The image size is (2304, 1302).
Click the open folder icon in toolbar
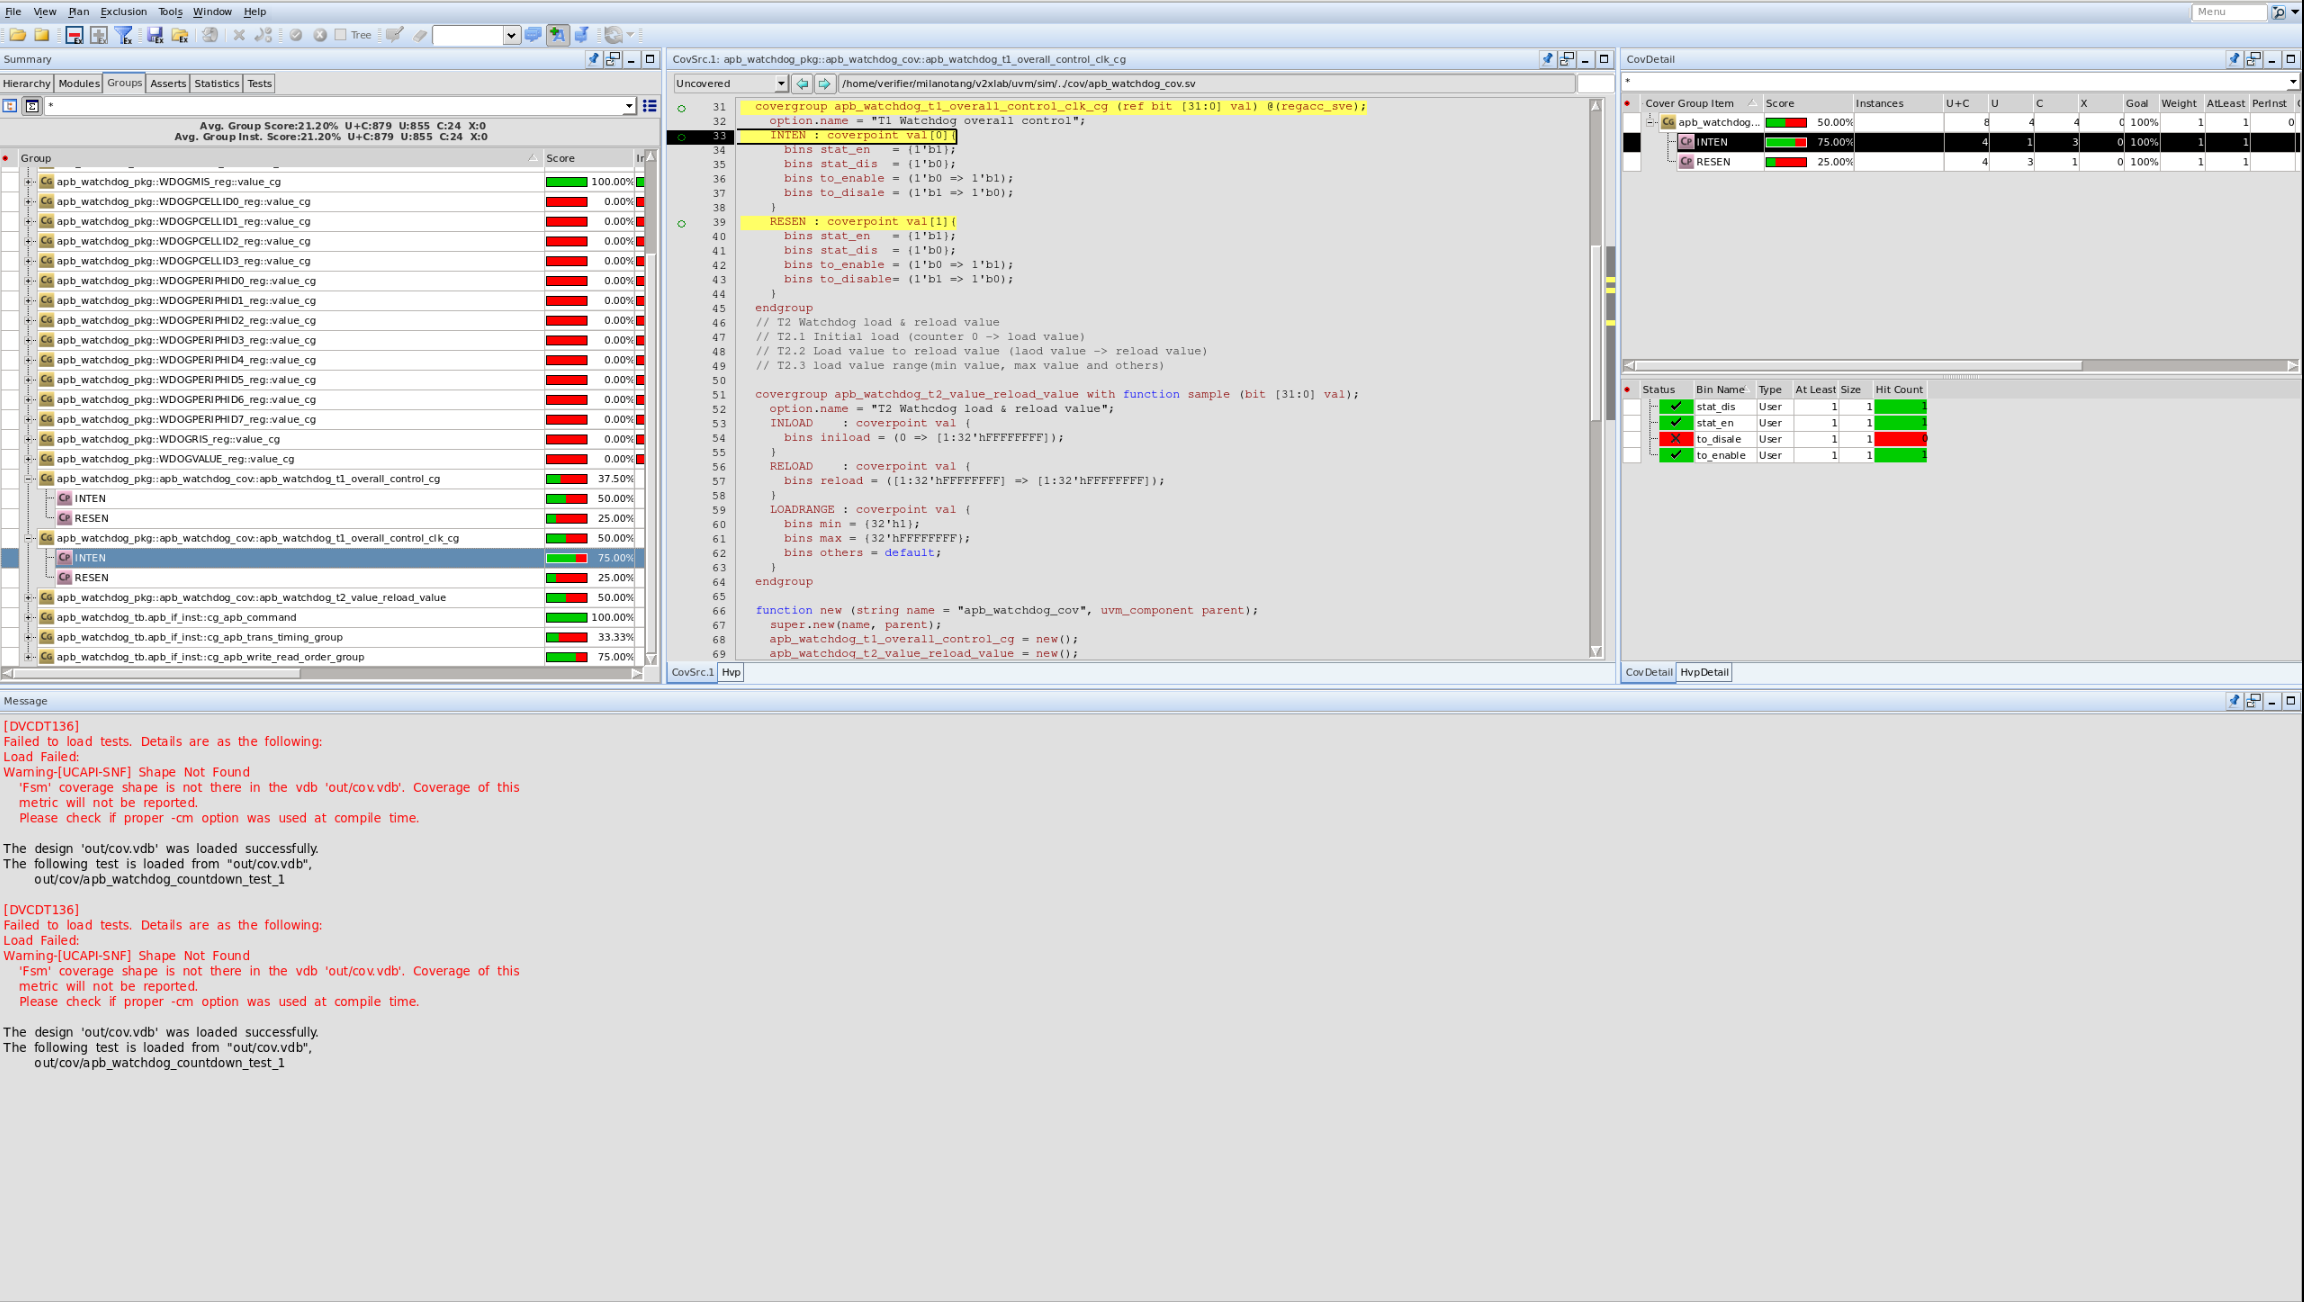18,35
